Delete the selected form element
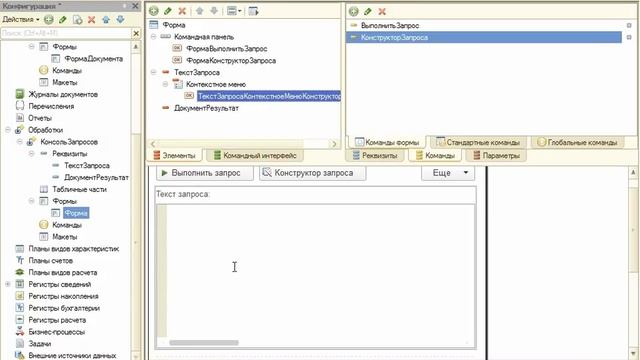Viewport: 640px width, 360px height. (x=182, y=11)
